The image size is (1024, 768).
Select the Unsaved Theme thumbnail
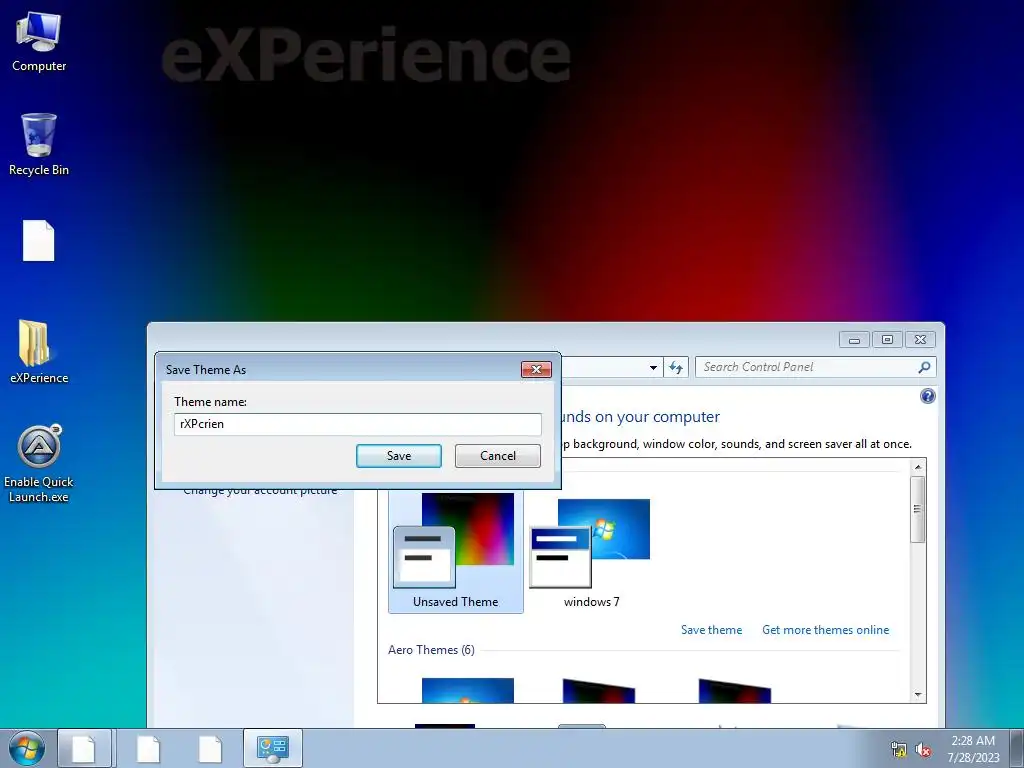455,552
